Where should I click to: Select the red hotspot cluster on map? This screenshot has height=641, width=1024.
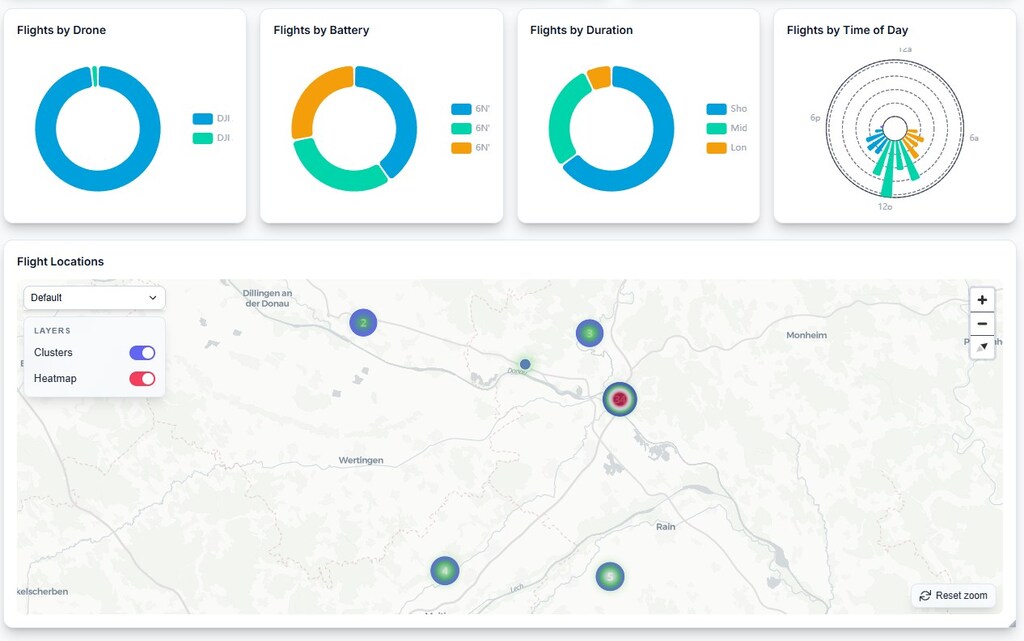point(619,399)
